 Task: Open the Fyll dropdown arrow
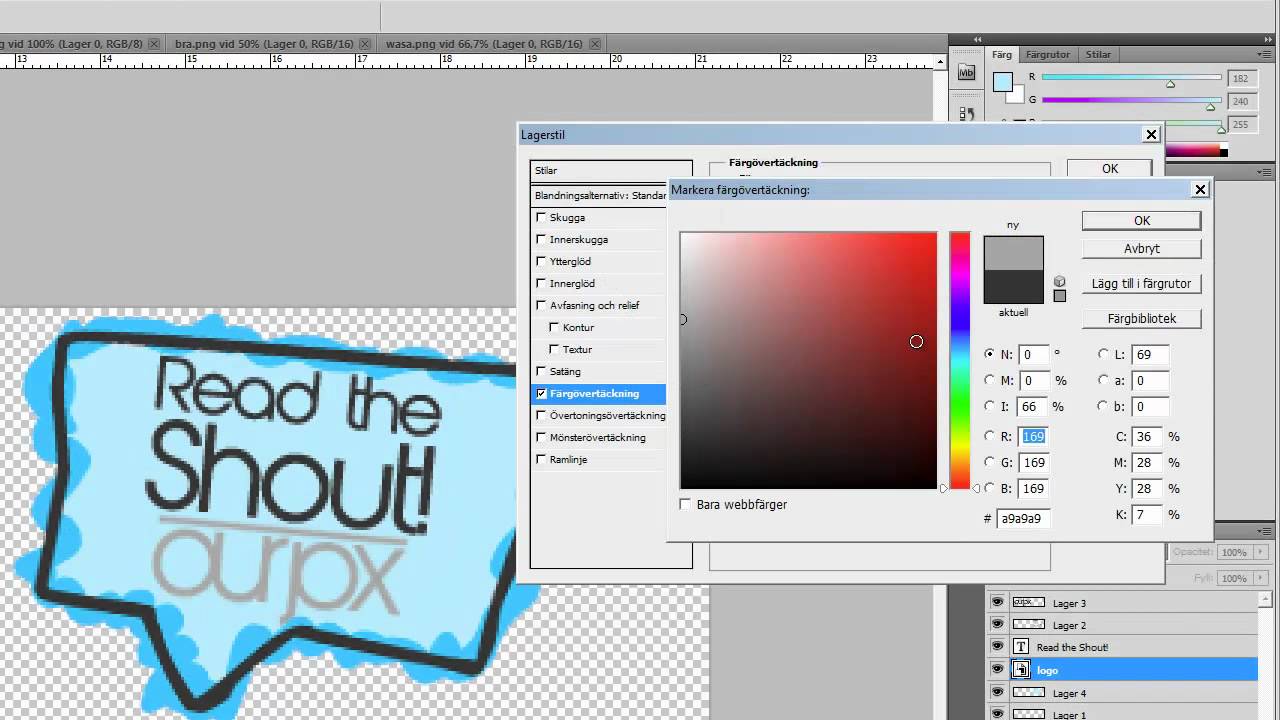[x=1261, y=578]
